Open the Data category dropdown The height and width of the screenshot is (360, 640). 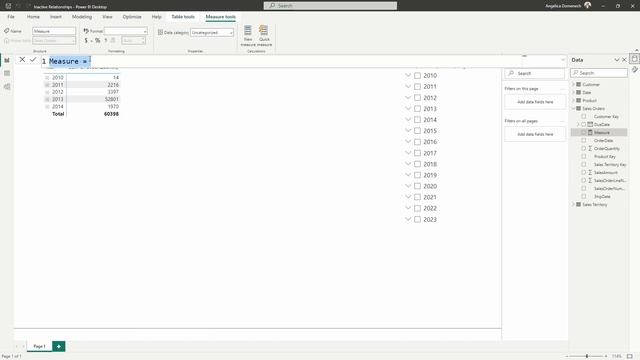pos(212,32)
